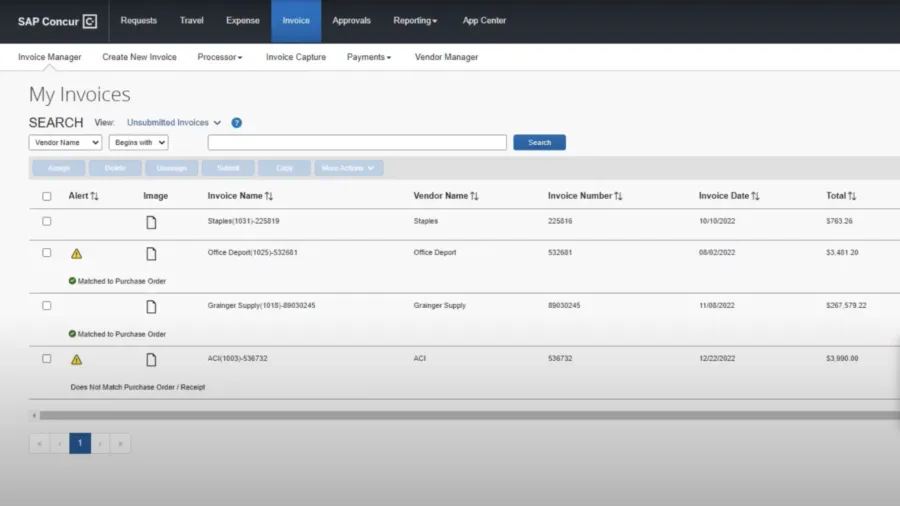Click green check beside Office Depot's Matched to Purchase Order
Viewport: 900px width, 506px height.
(x=72, y=281)
